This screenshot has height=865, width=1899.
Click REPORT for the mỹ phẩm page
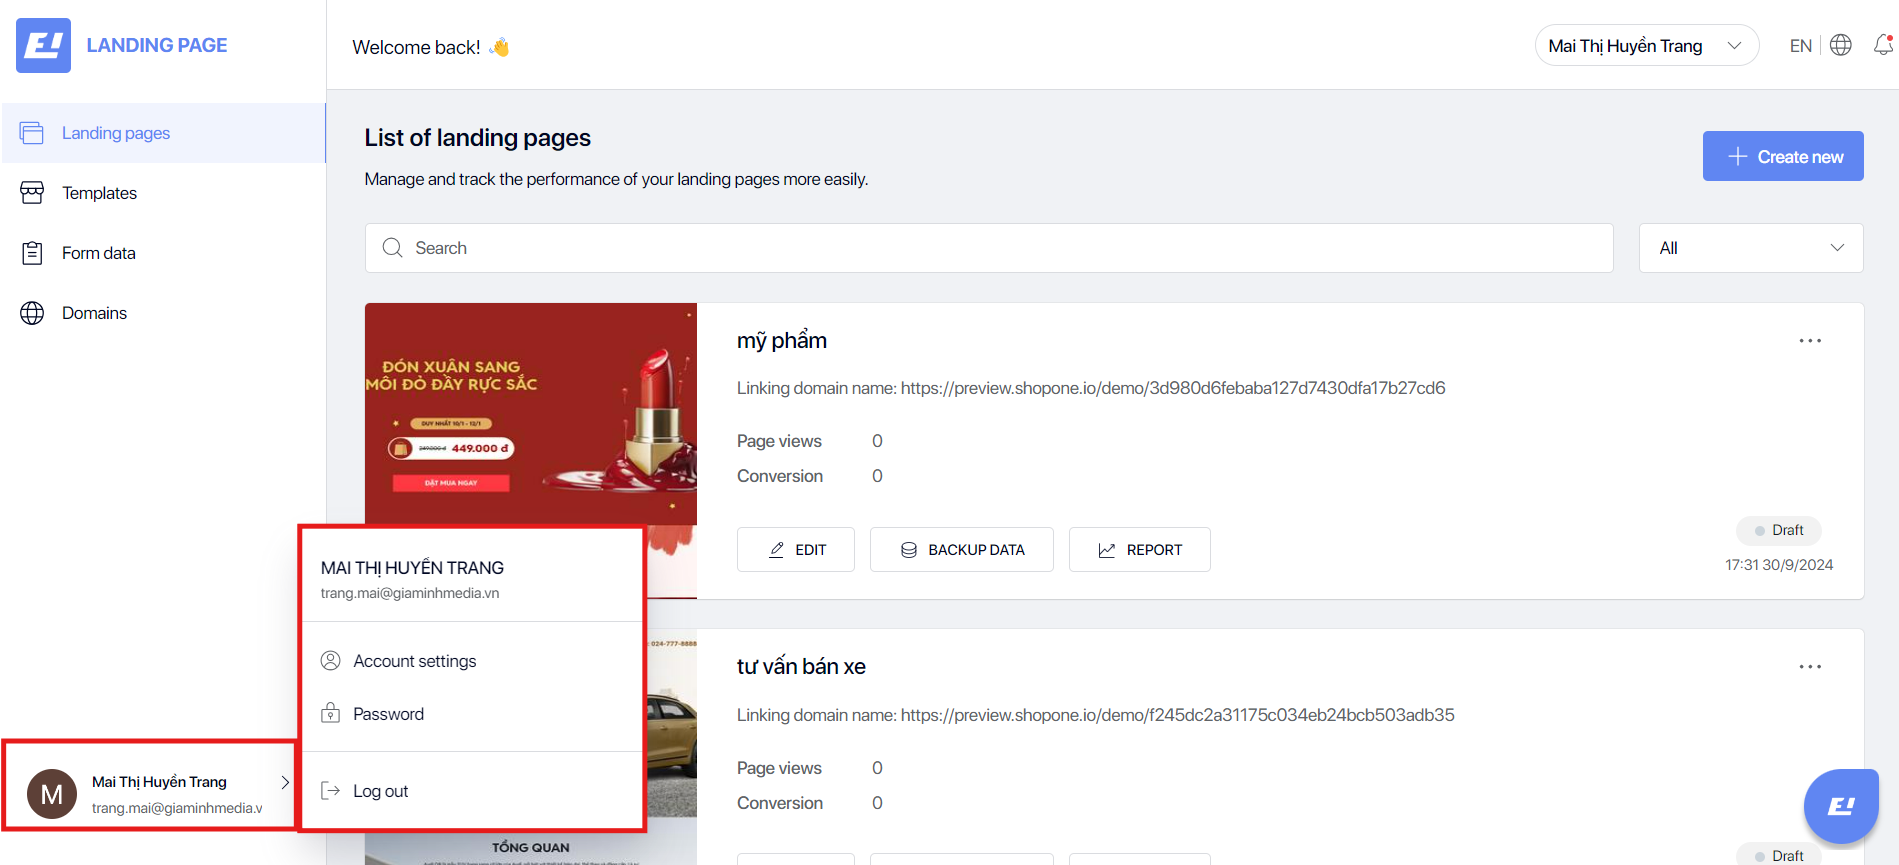tap(1139, 550)
